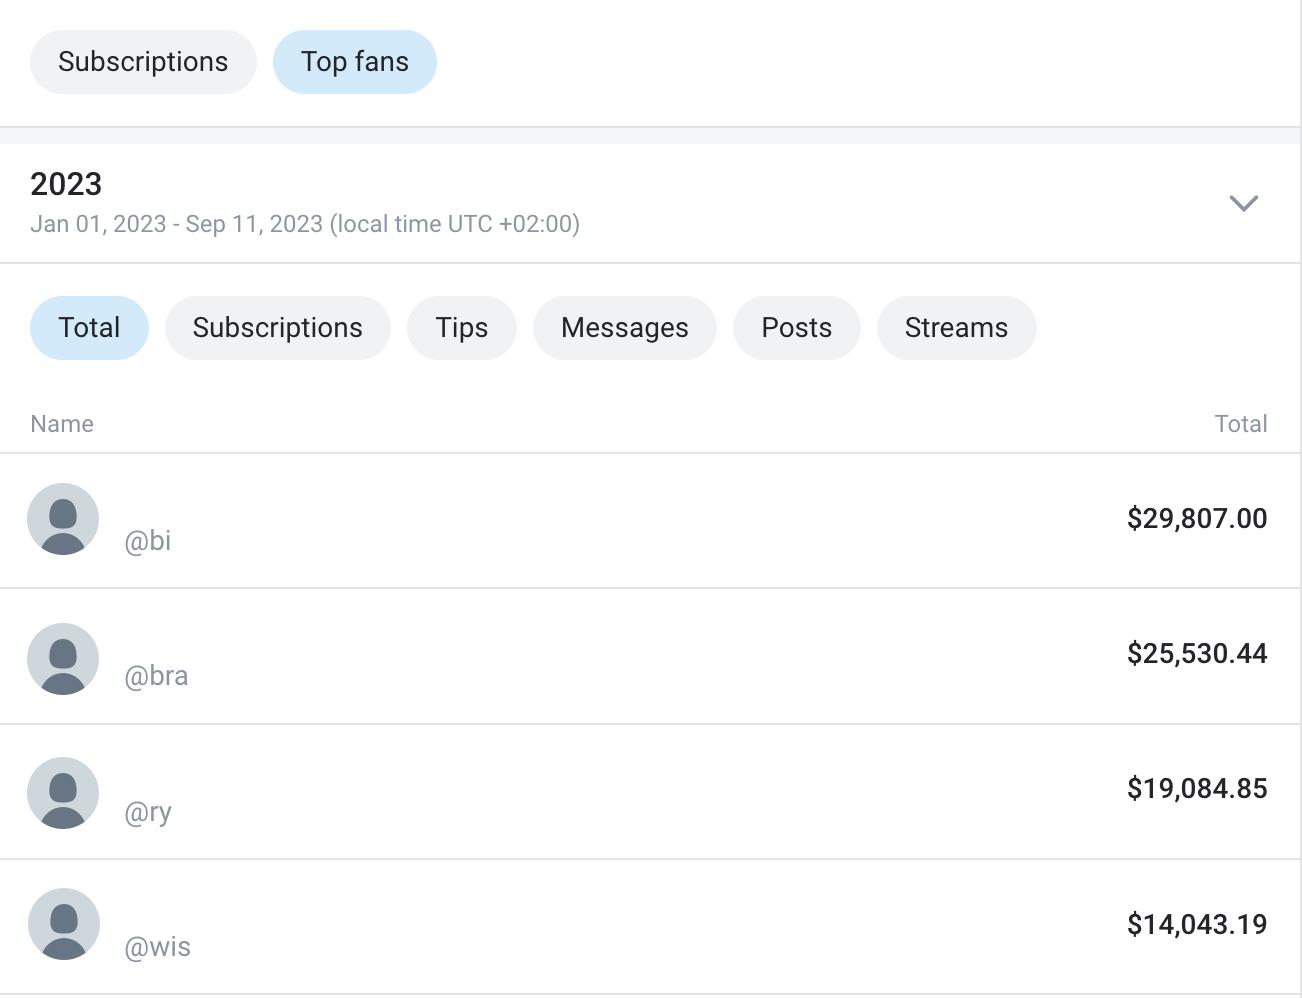Click the Name column header
The height and width of the screenshot is (998, 1302).
click(x=61, y=424)
